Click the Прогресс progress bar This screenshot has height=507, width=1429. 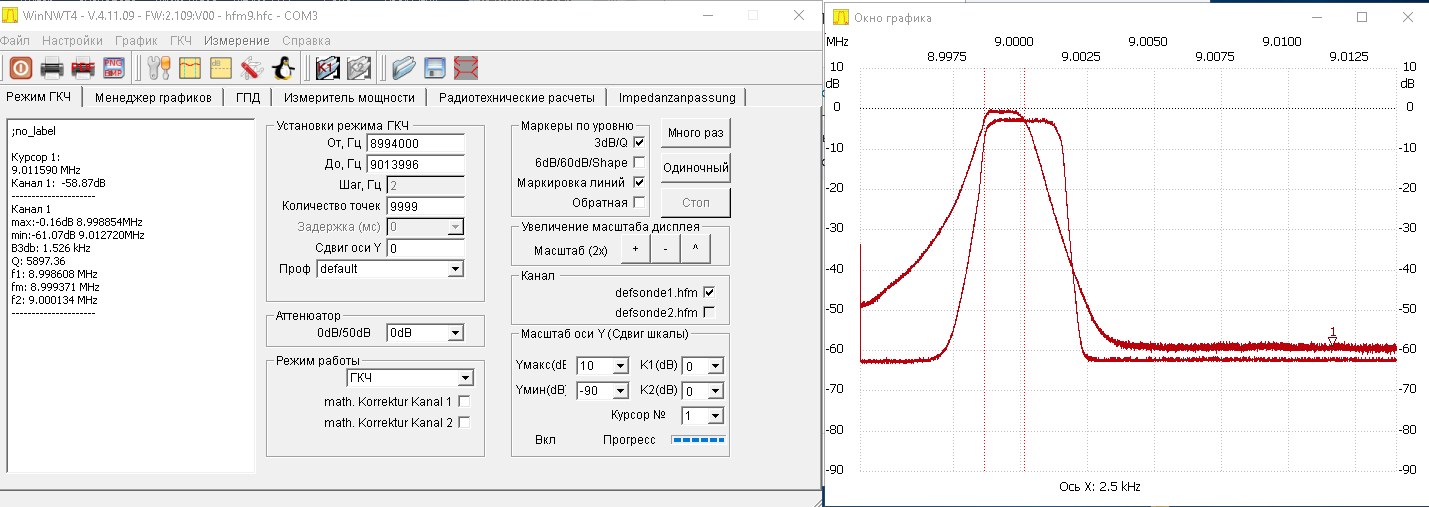(698, 439)
